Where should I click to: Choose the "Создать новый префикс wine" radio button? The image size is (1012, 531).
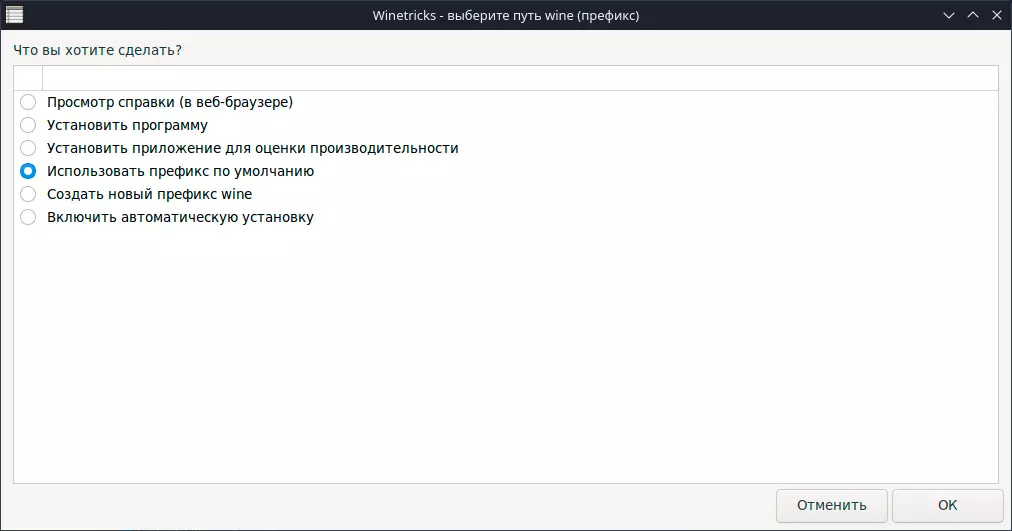click(x=28, y=194)
